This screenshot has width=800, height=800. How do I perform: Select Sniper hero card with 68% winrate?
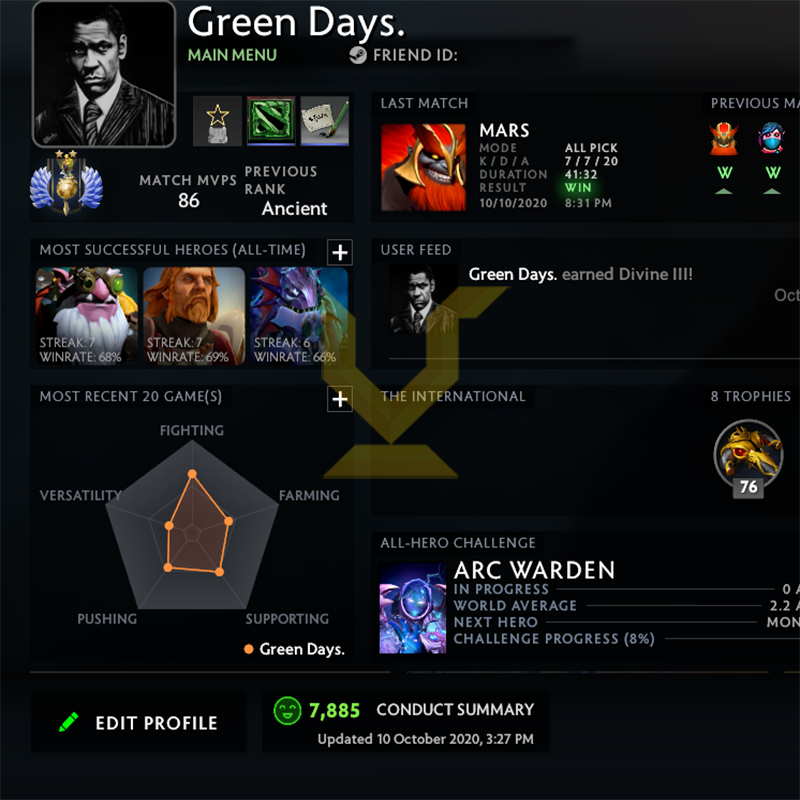pos(86,316)
